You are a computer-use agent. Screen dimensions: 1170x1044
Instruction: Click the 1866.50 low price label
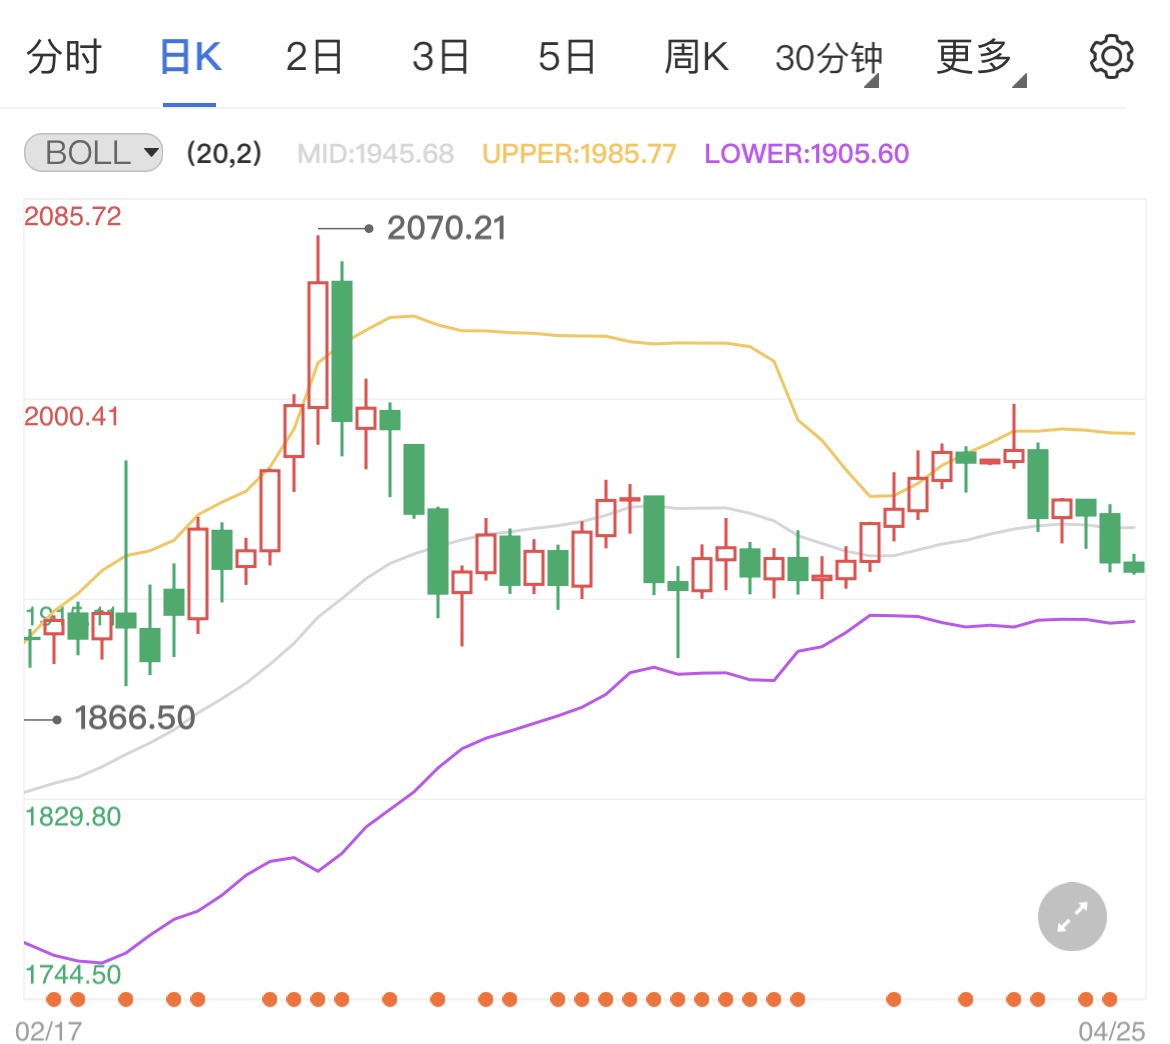[134, 717]
